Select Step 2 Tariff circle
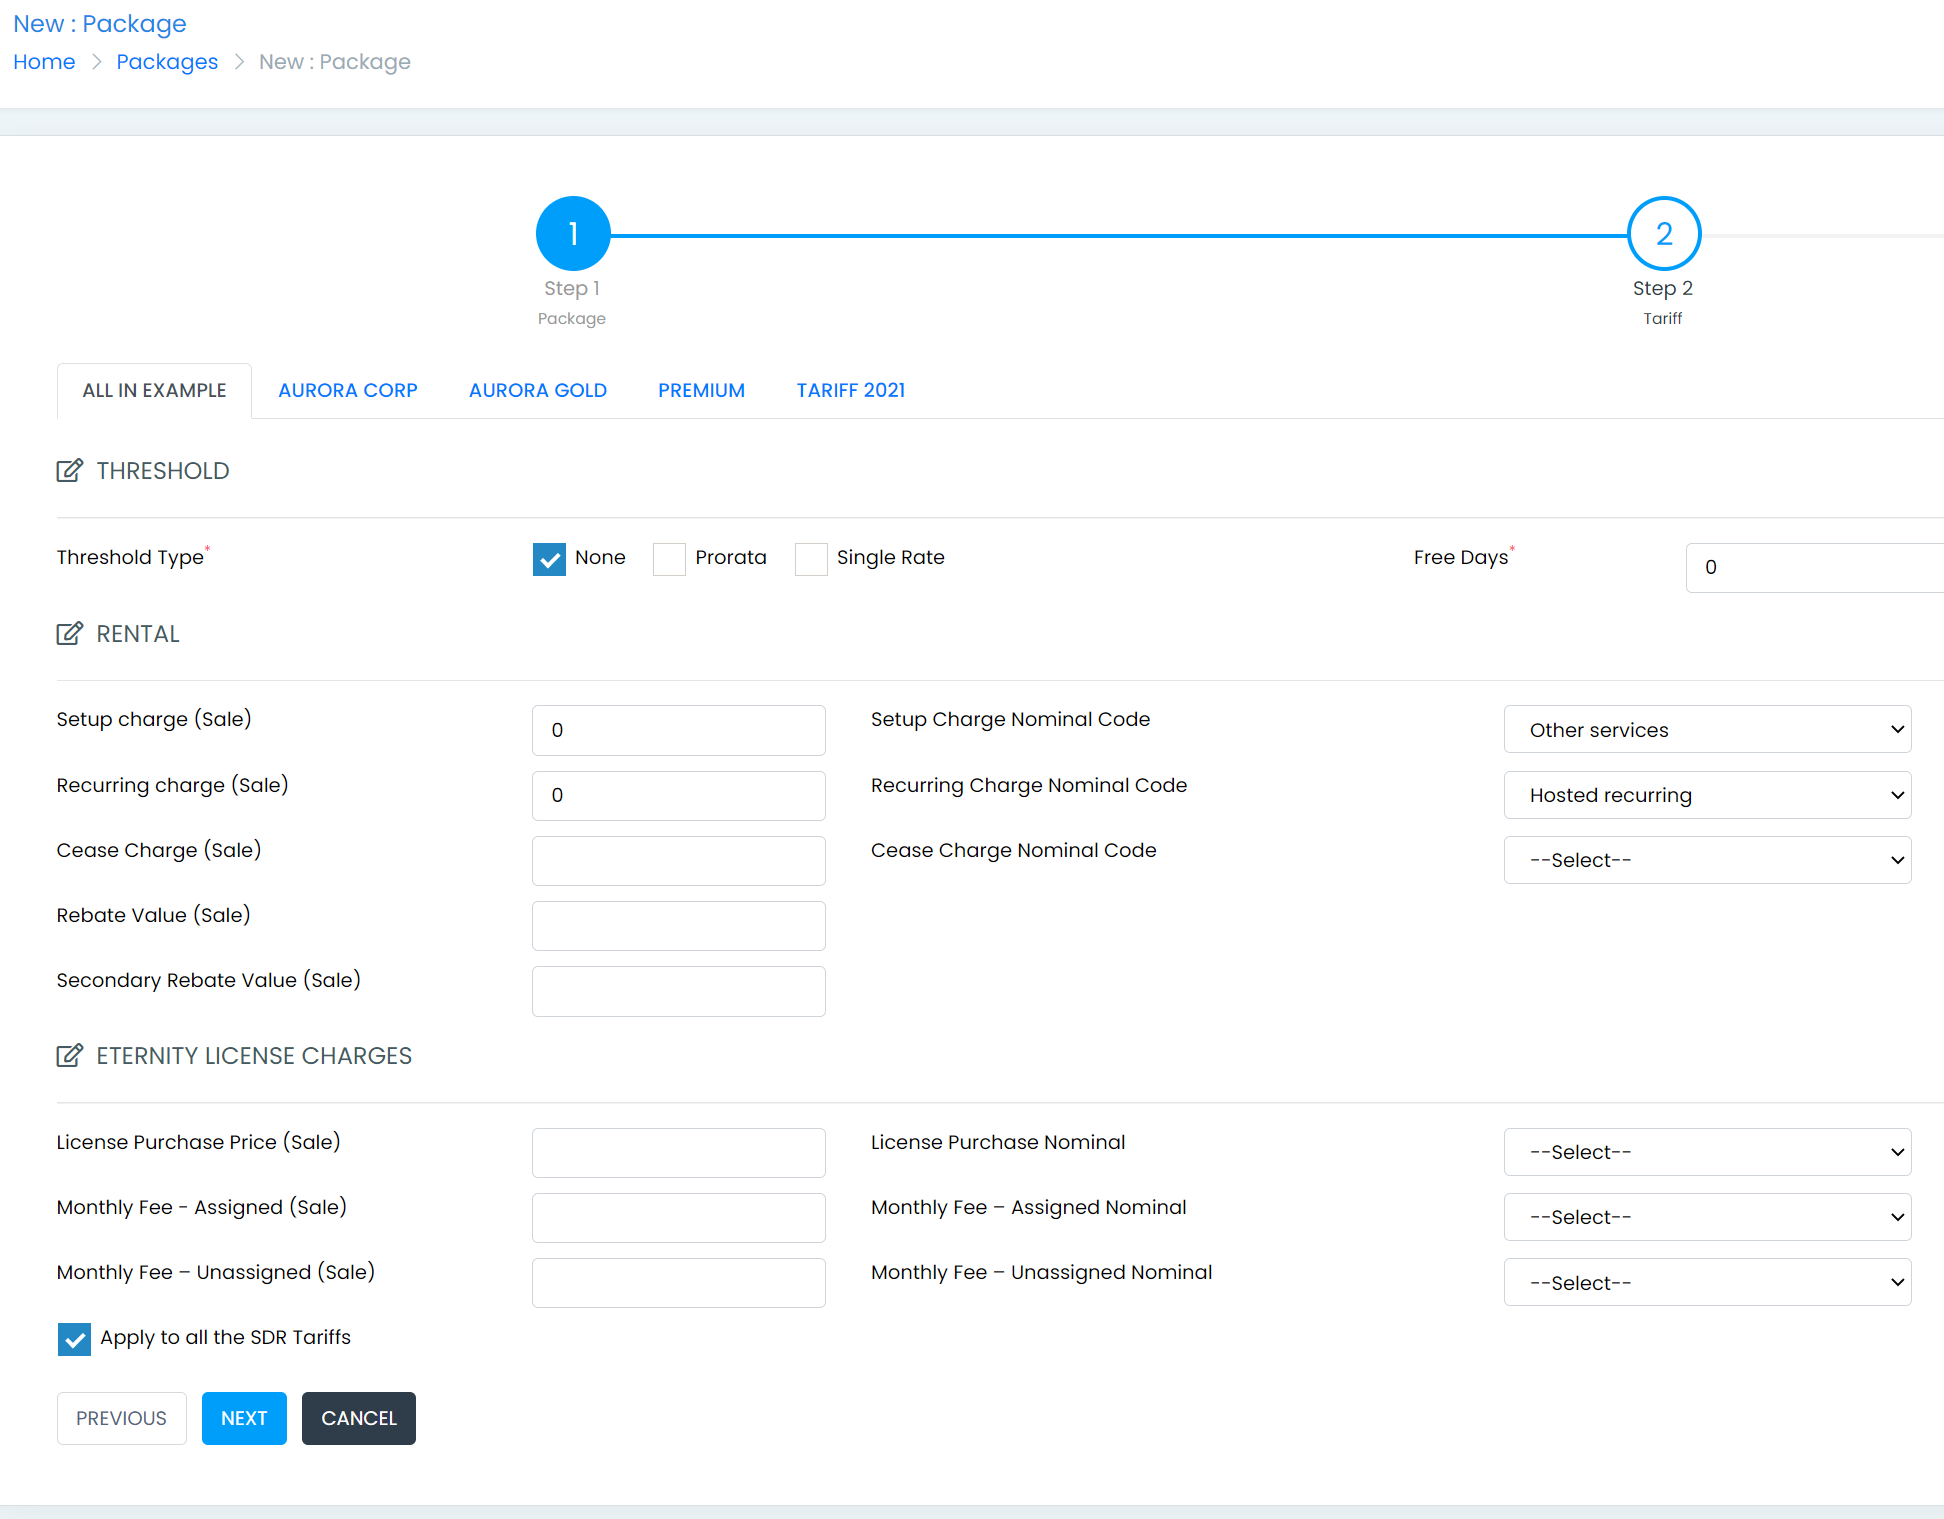This screenshot has width=1944, height=1519. coord(1664,234)
